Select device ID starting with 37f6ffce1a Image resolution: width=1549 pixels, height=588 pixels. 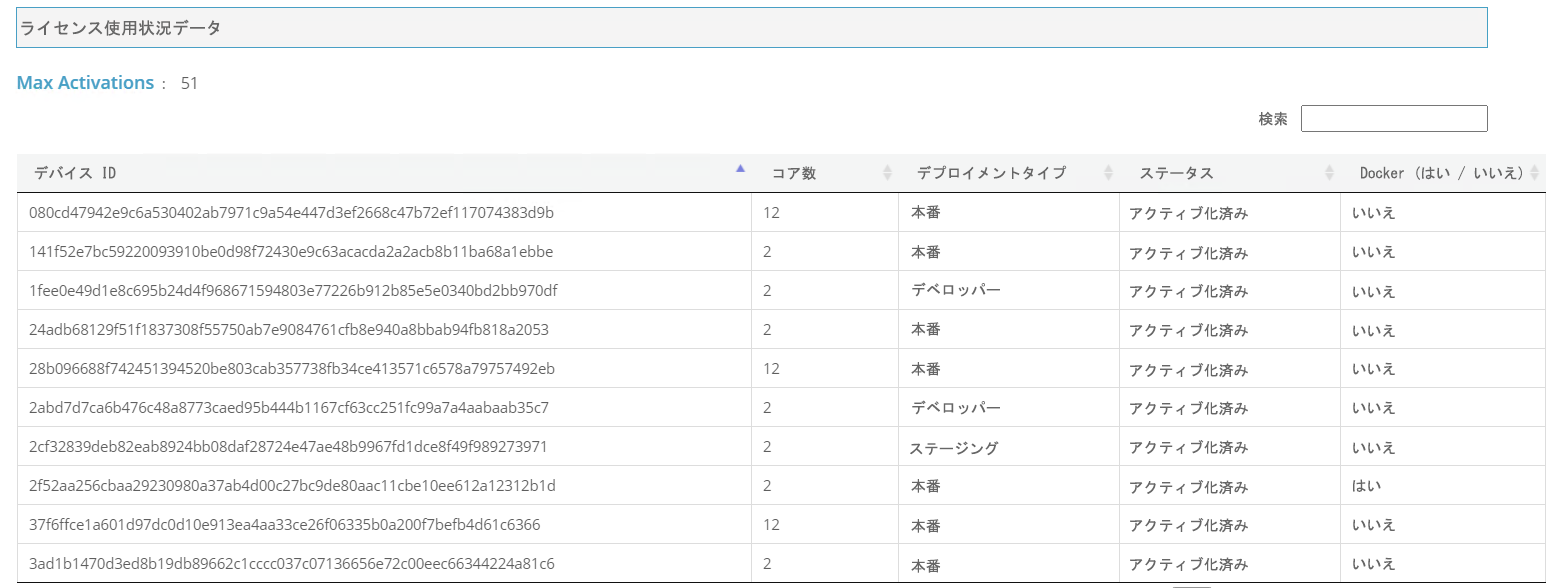point(285,524)
